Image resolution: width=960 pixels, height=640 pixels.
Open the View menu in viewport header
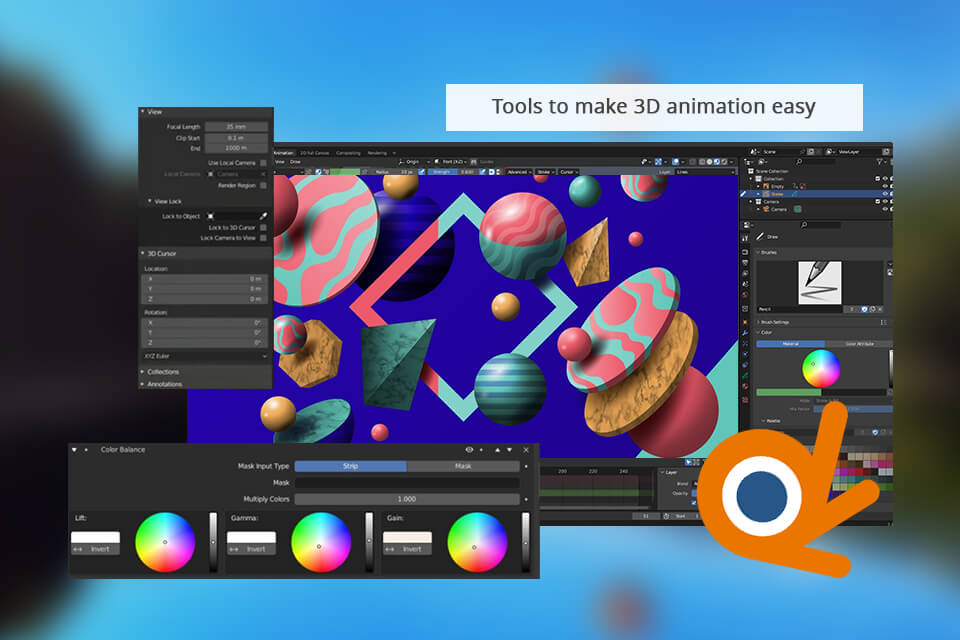(280, 162)
